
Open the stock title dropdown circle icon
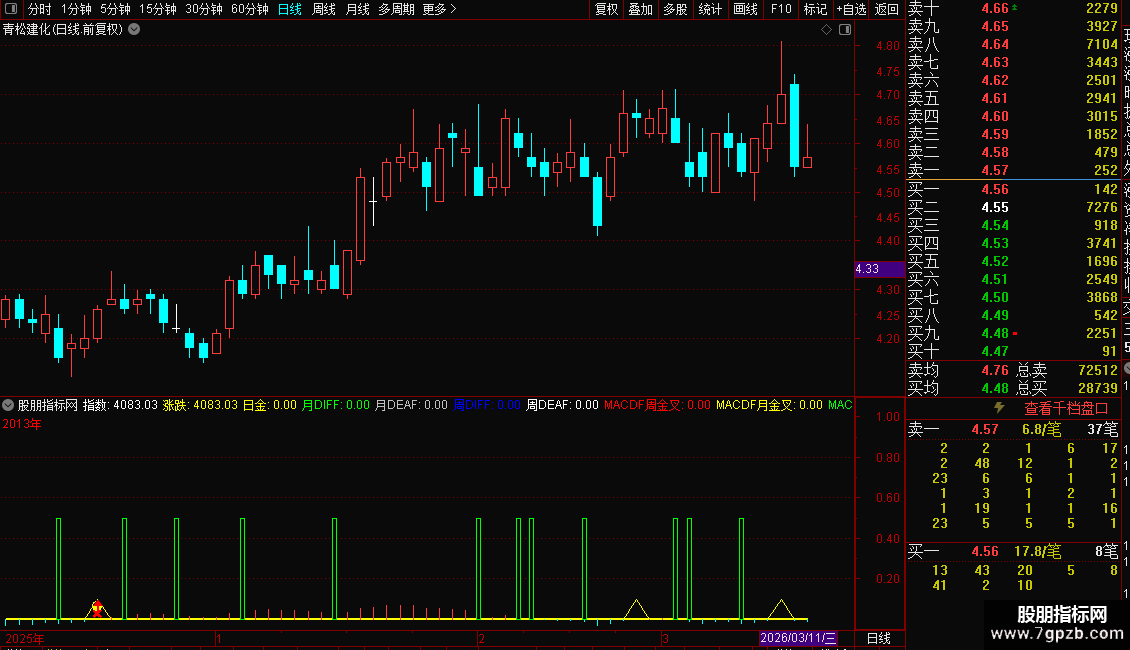(x=134, y=30)
